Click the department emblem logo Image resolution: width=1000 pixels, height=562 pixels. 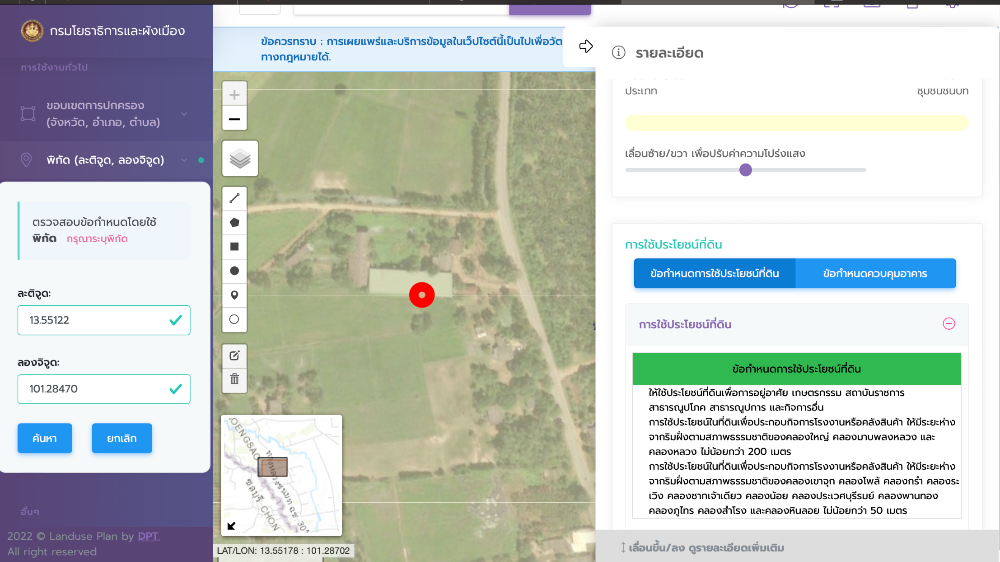tap(32, 30)
